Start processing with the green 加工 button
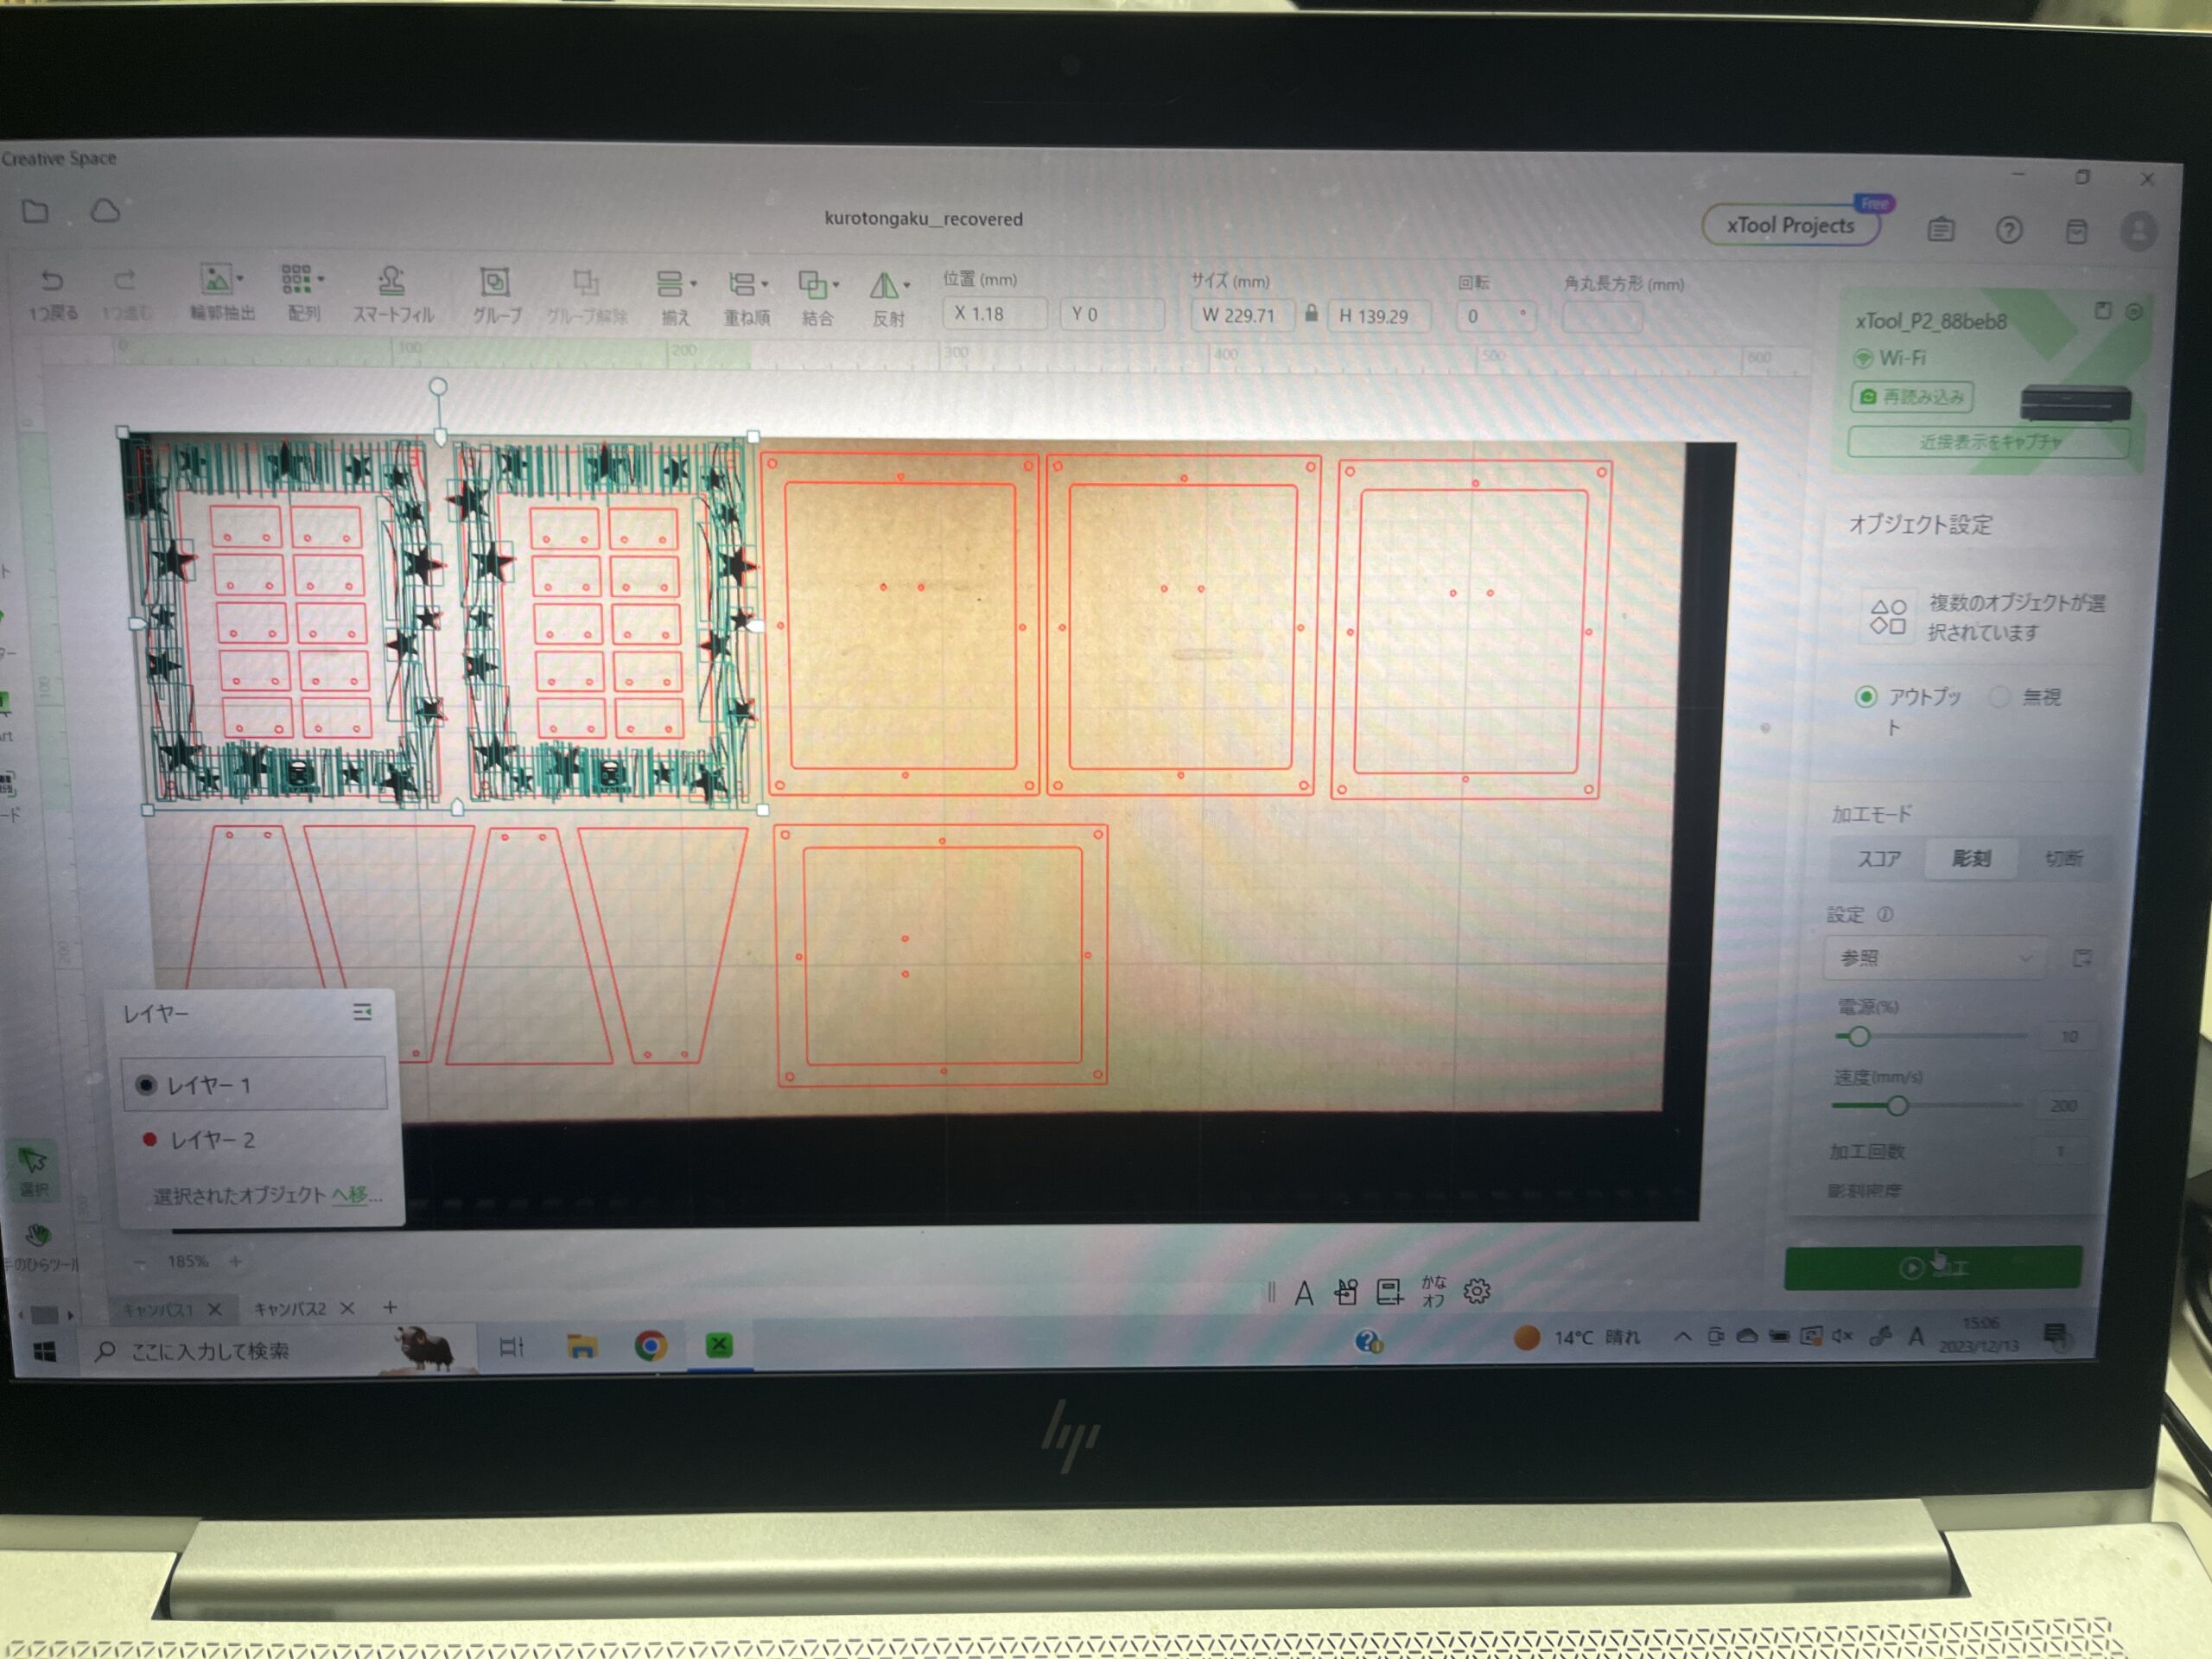Screen dimensions: 2212x1659 pyautogui.click(x=1933, y=1267)
